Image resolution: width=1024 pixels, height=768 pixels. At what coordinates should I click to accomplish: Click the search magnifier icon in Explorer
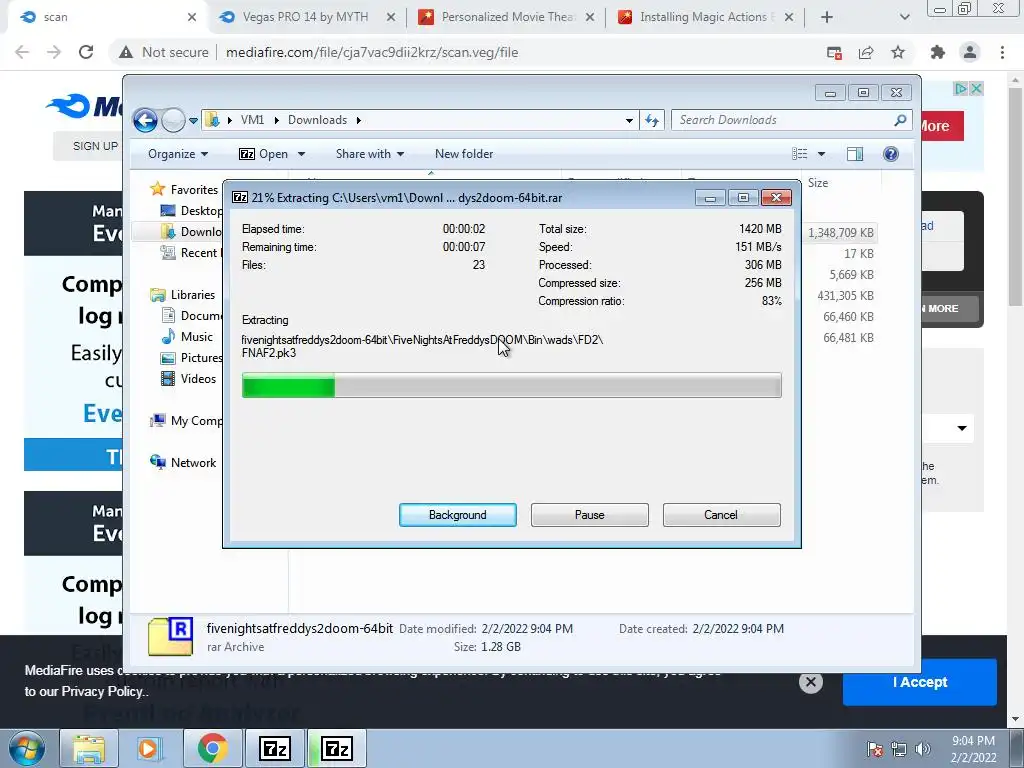[x=900, y=120]
